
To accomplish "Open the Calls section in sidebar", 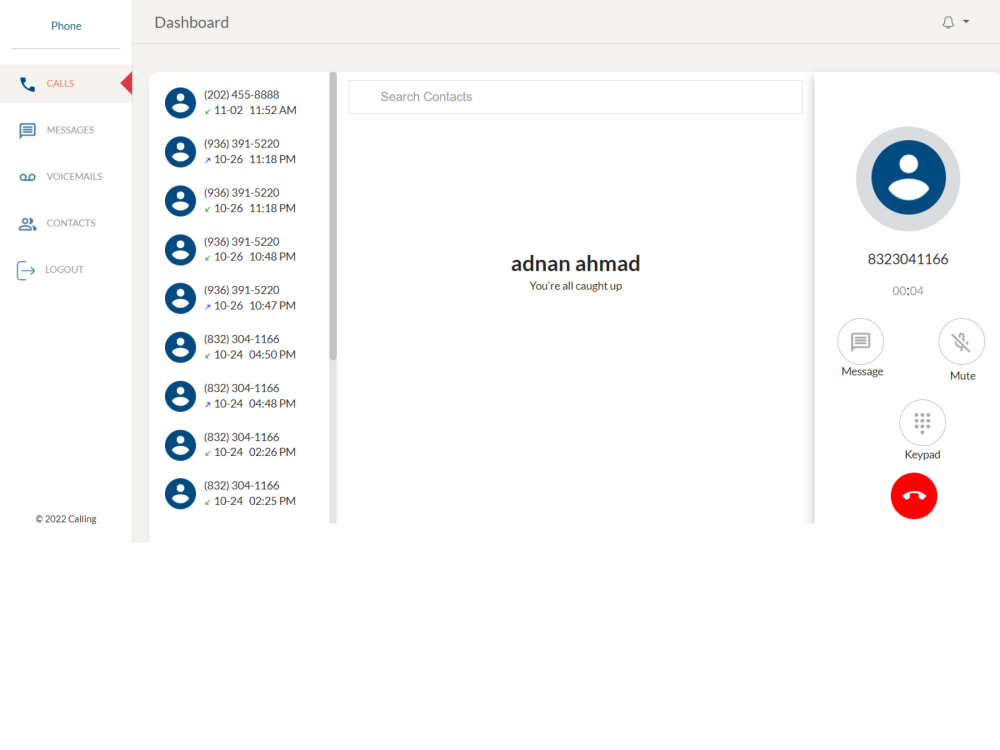I will [66, 84].
